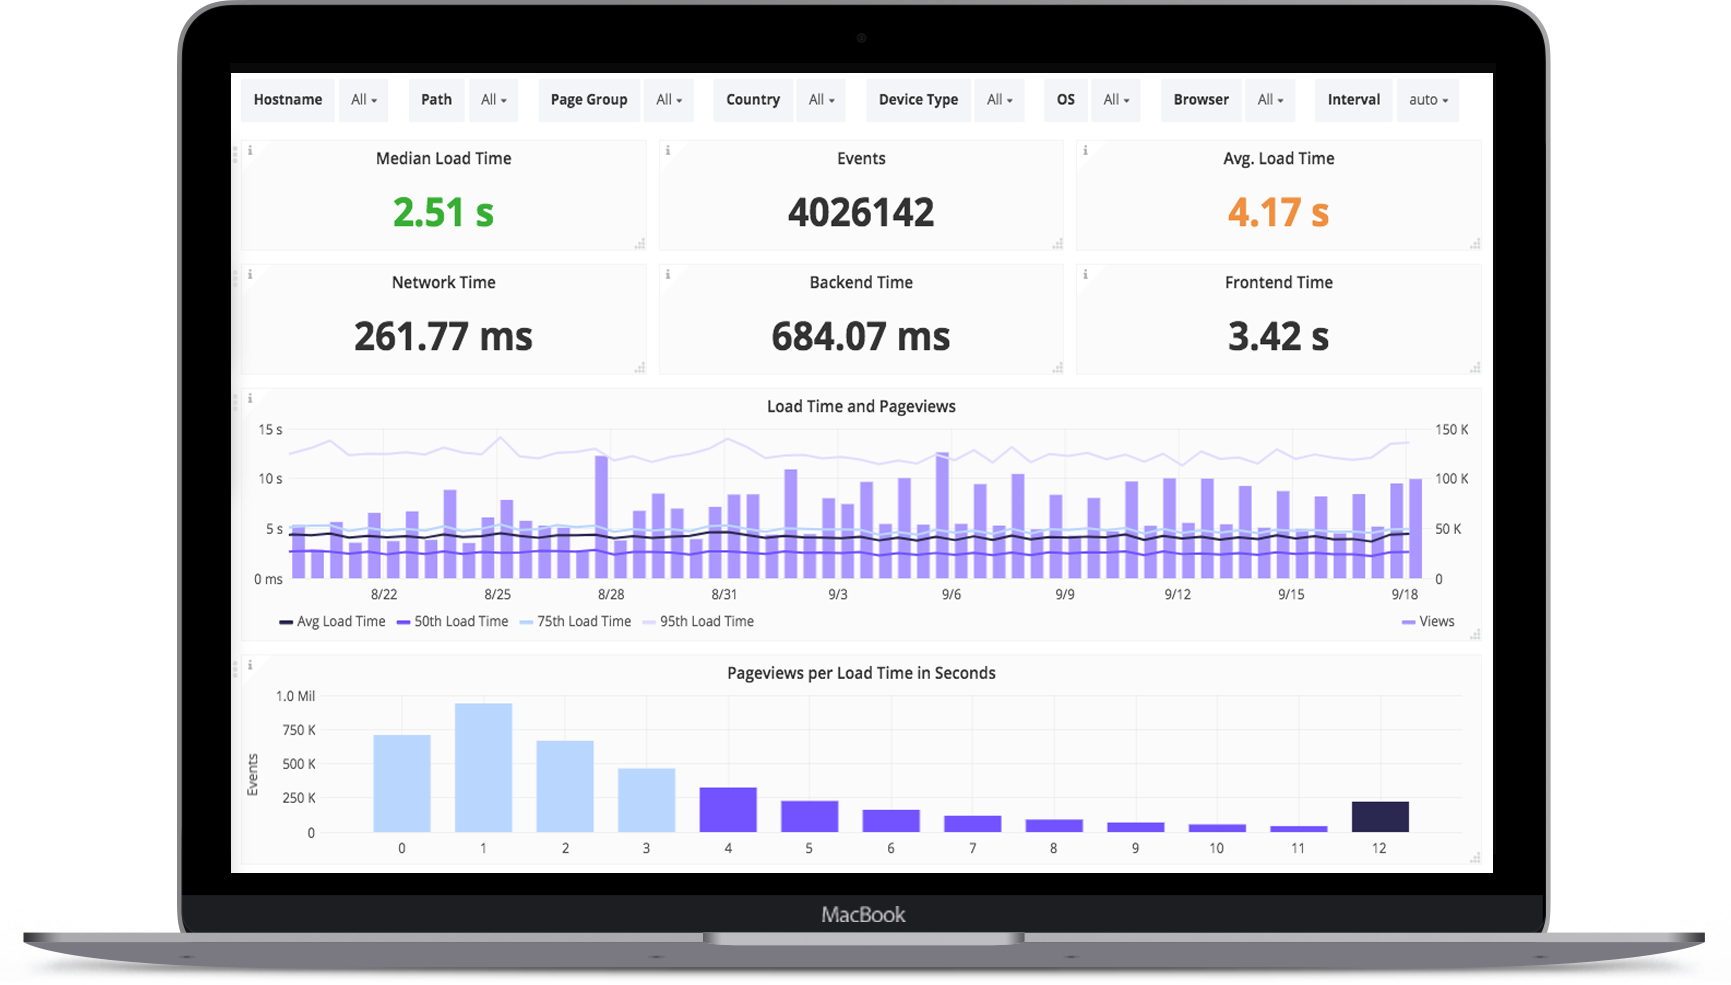
Task: Click the dark 12-second histogram bar
Action: 1380,817
